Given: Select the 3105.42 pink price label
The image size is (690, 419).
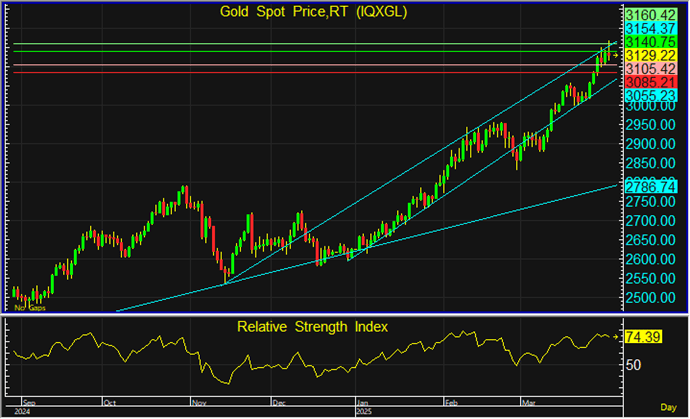Looking at the screenshot, I should pyautogui.click(x=648, y=68).
